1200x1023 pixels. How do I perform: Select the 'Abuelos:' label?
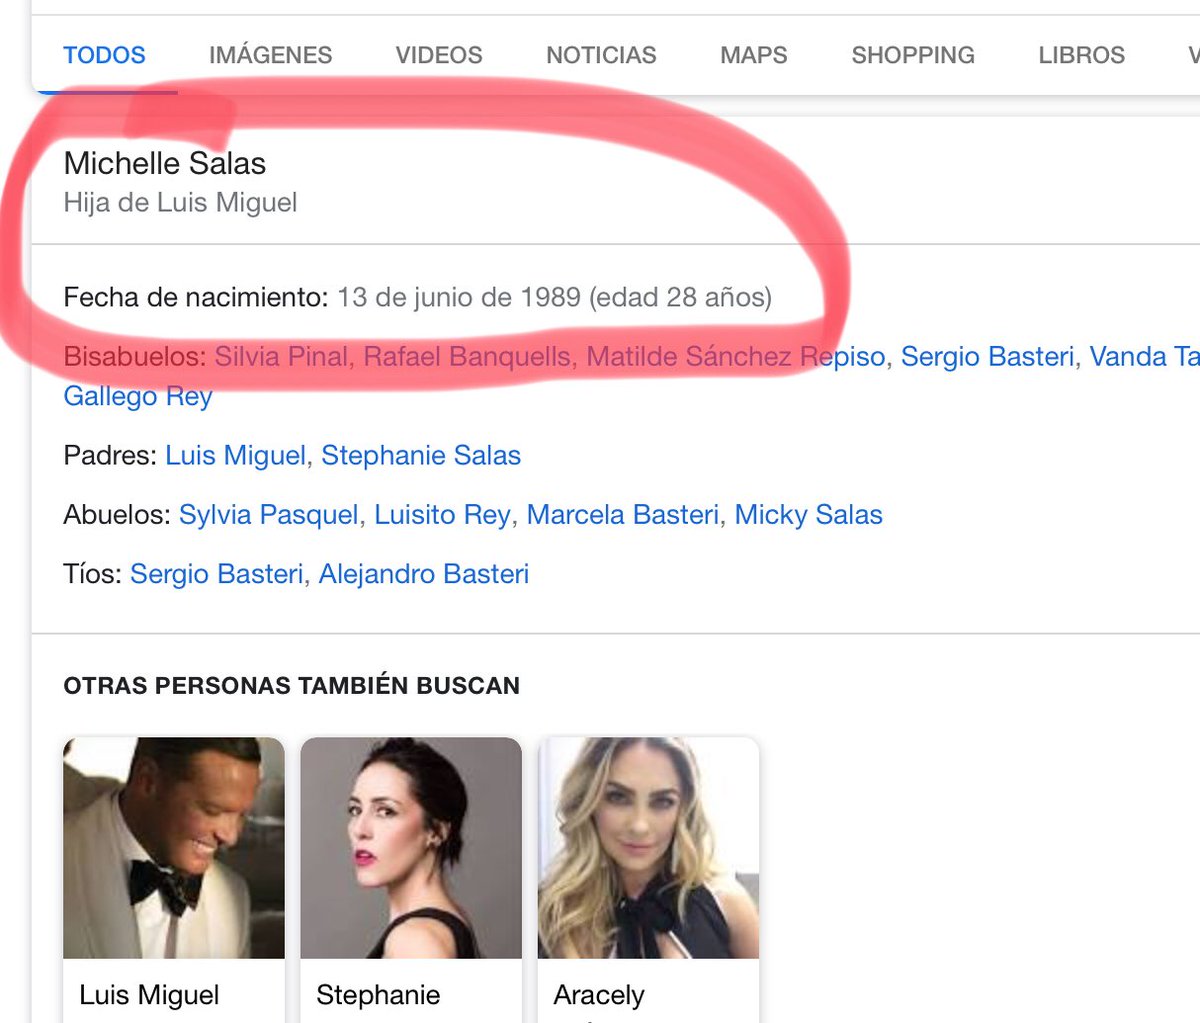pos(117,515)
